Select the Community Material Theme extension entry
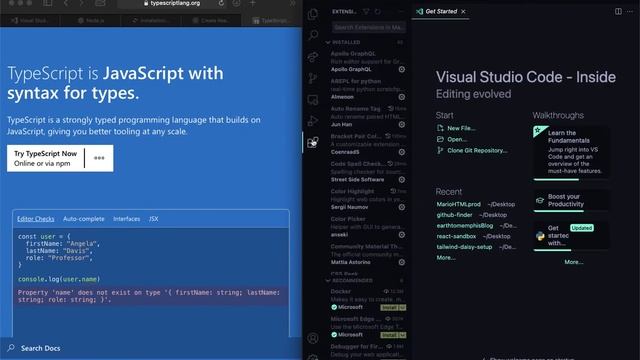 (367, 254)
